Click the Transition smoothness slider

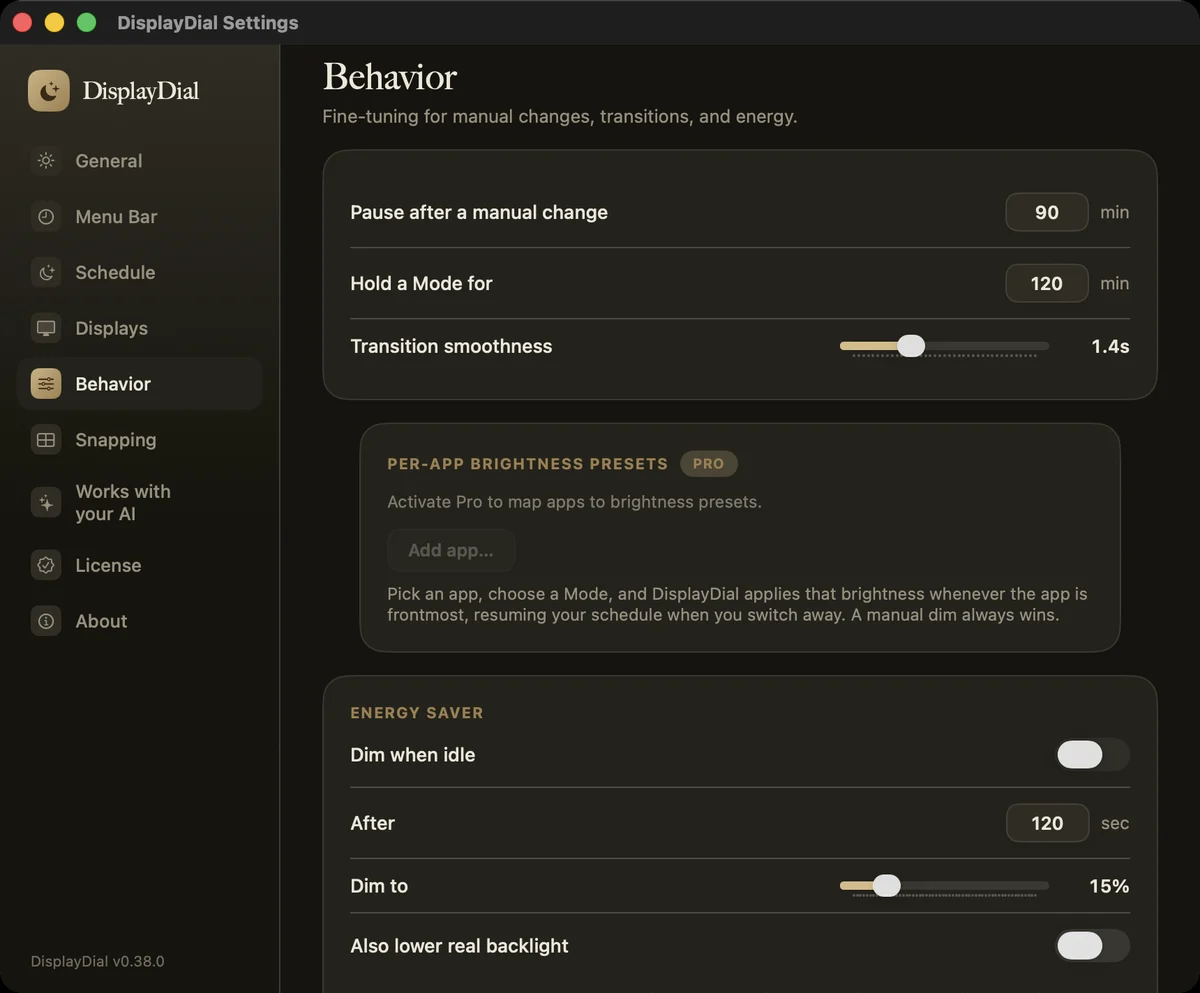944,346
